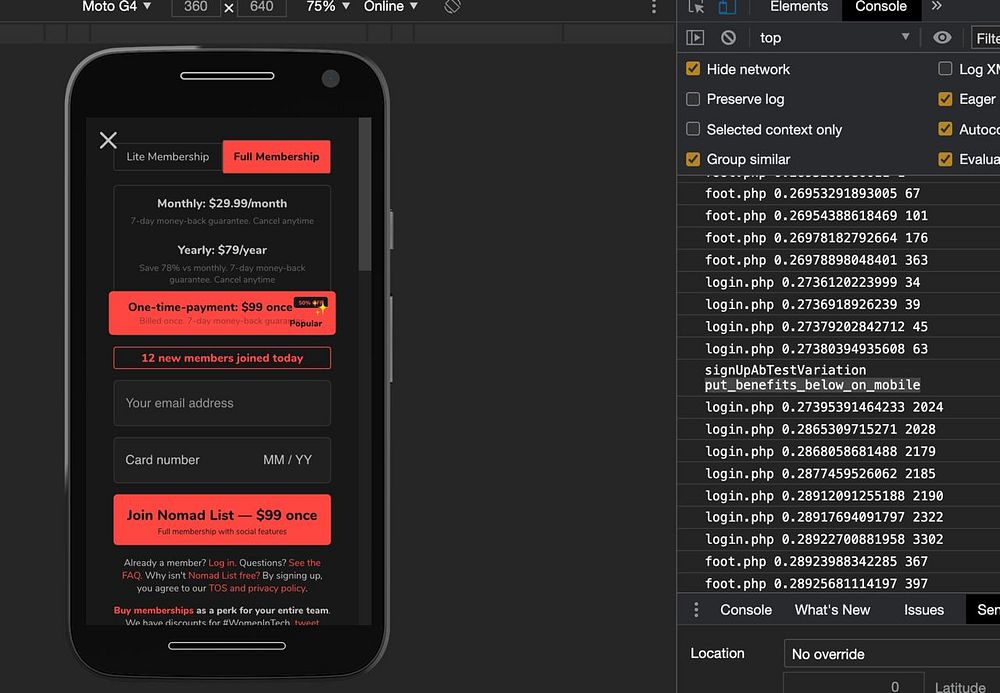Enable Preserve log checkbox

(693, 99)
